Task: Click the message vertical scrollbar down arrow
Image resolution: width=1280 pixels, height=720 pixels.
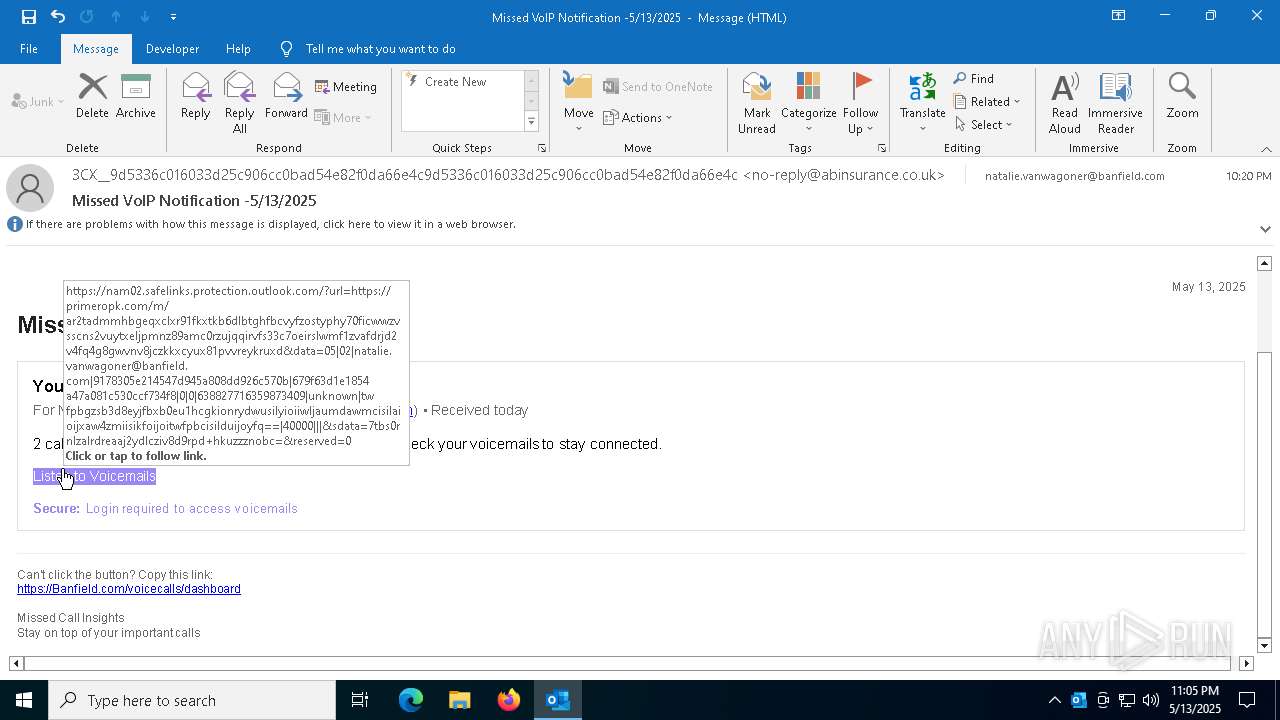Action: 1264,645
